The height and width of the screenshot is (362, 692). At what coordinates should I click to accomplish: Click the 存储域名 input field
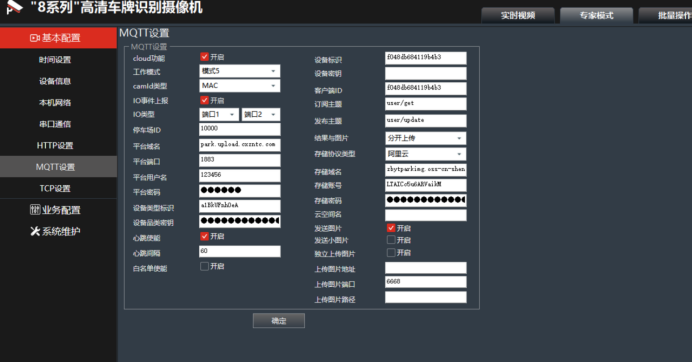pyautogui.click(x=425, y=170)
